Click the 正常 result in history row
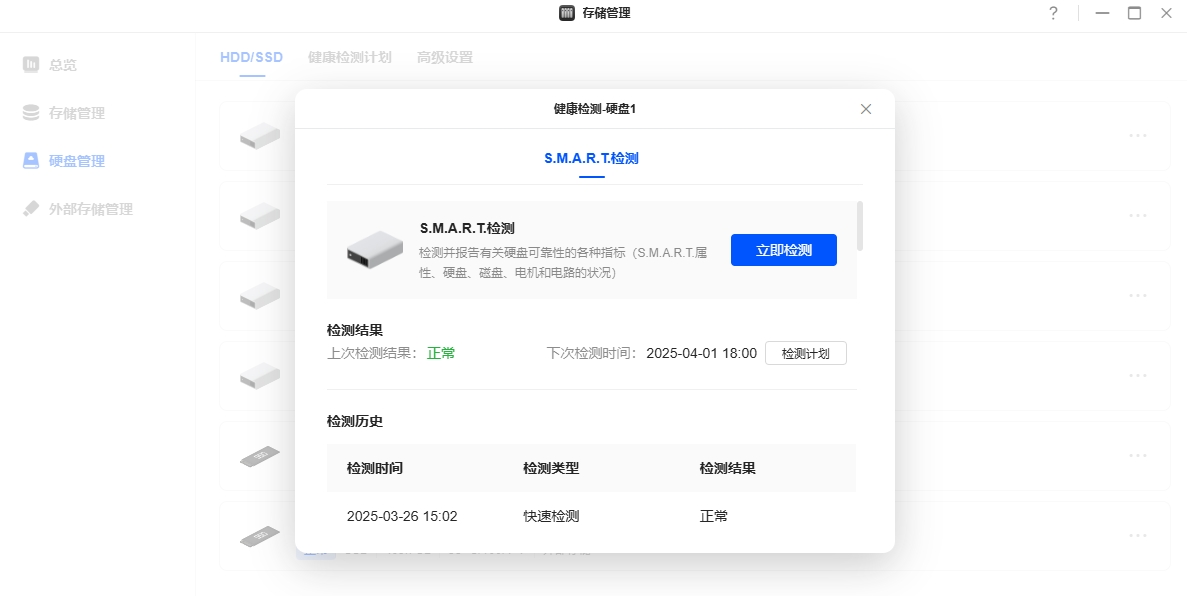 pyautogui.click(x=714, y=516)
